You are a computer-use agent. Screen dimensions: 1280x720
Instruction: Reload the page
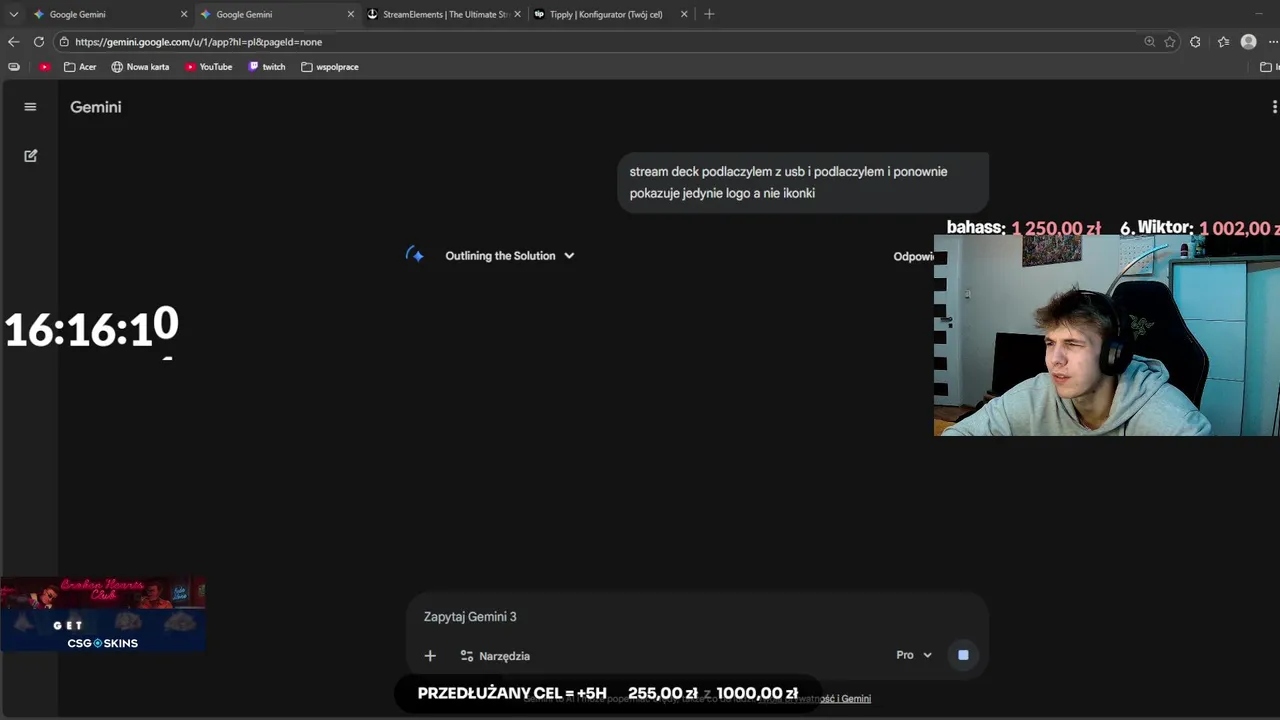[39, 42]
